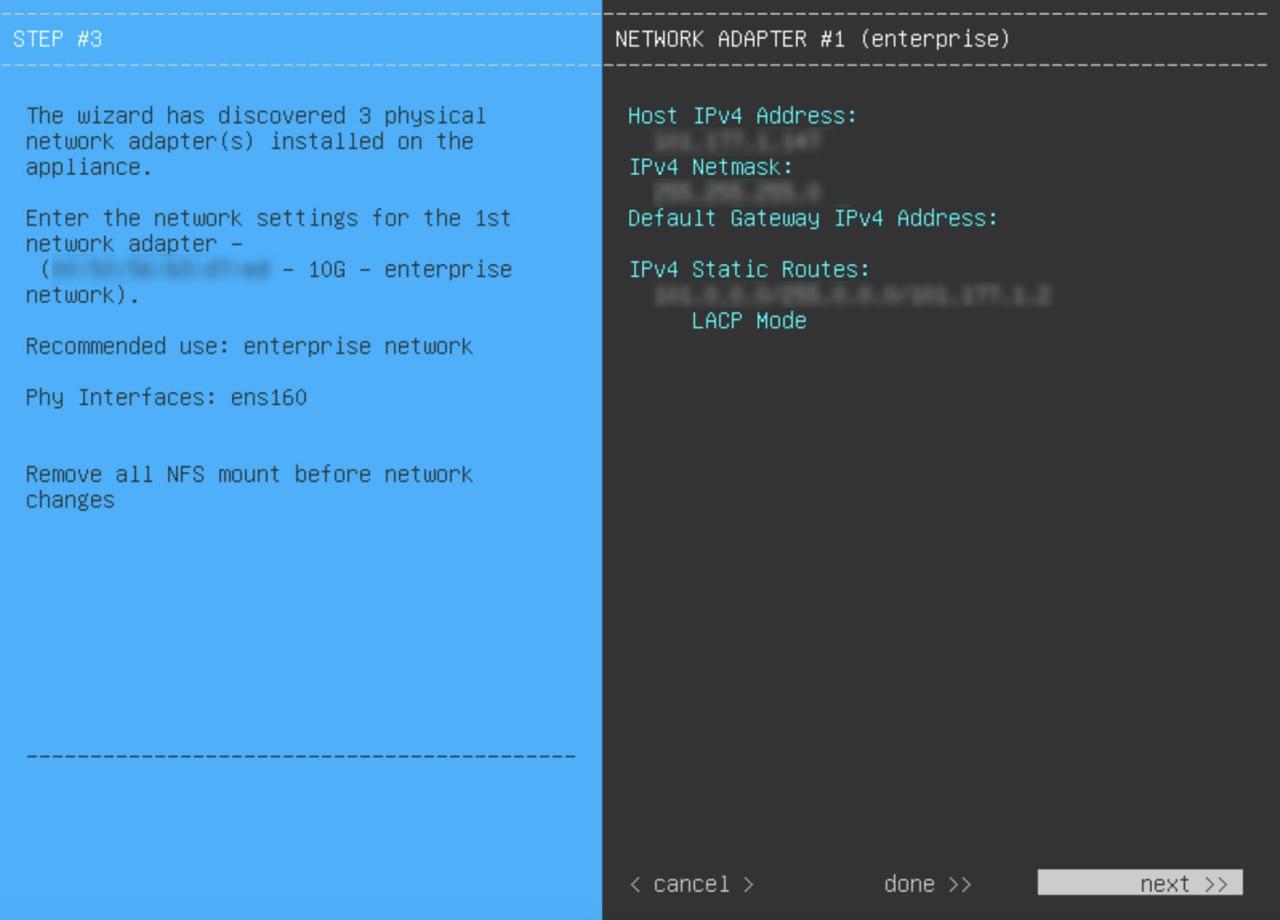Click the STEP #3 header

pos(57,39)
